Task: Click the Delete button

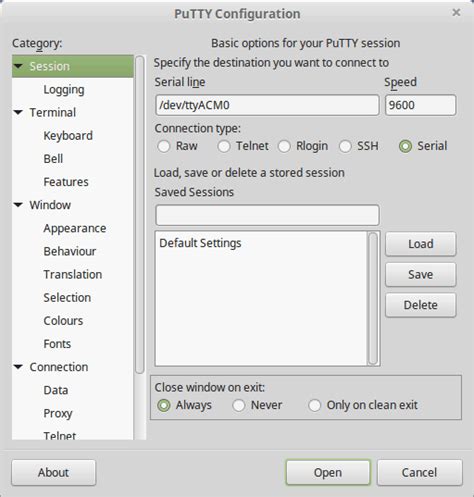Action: 420,305
